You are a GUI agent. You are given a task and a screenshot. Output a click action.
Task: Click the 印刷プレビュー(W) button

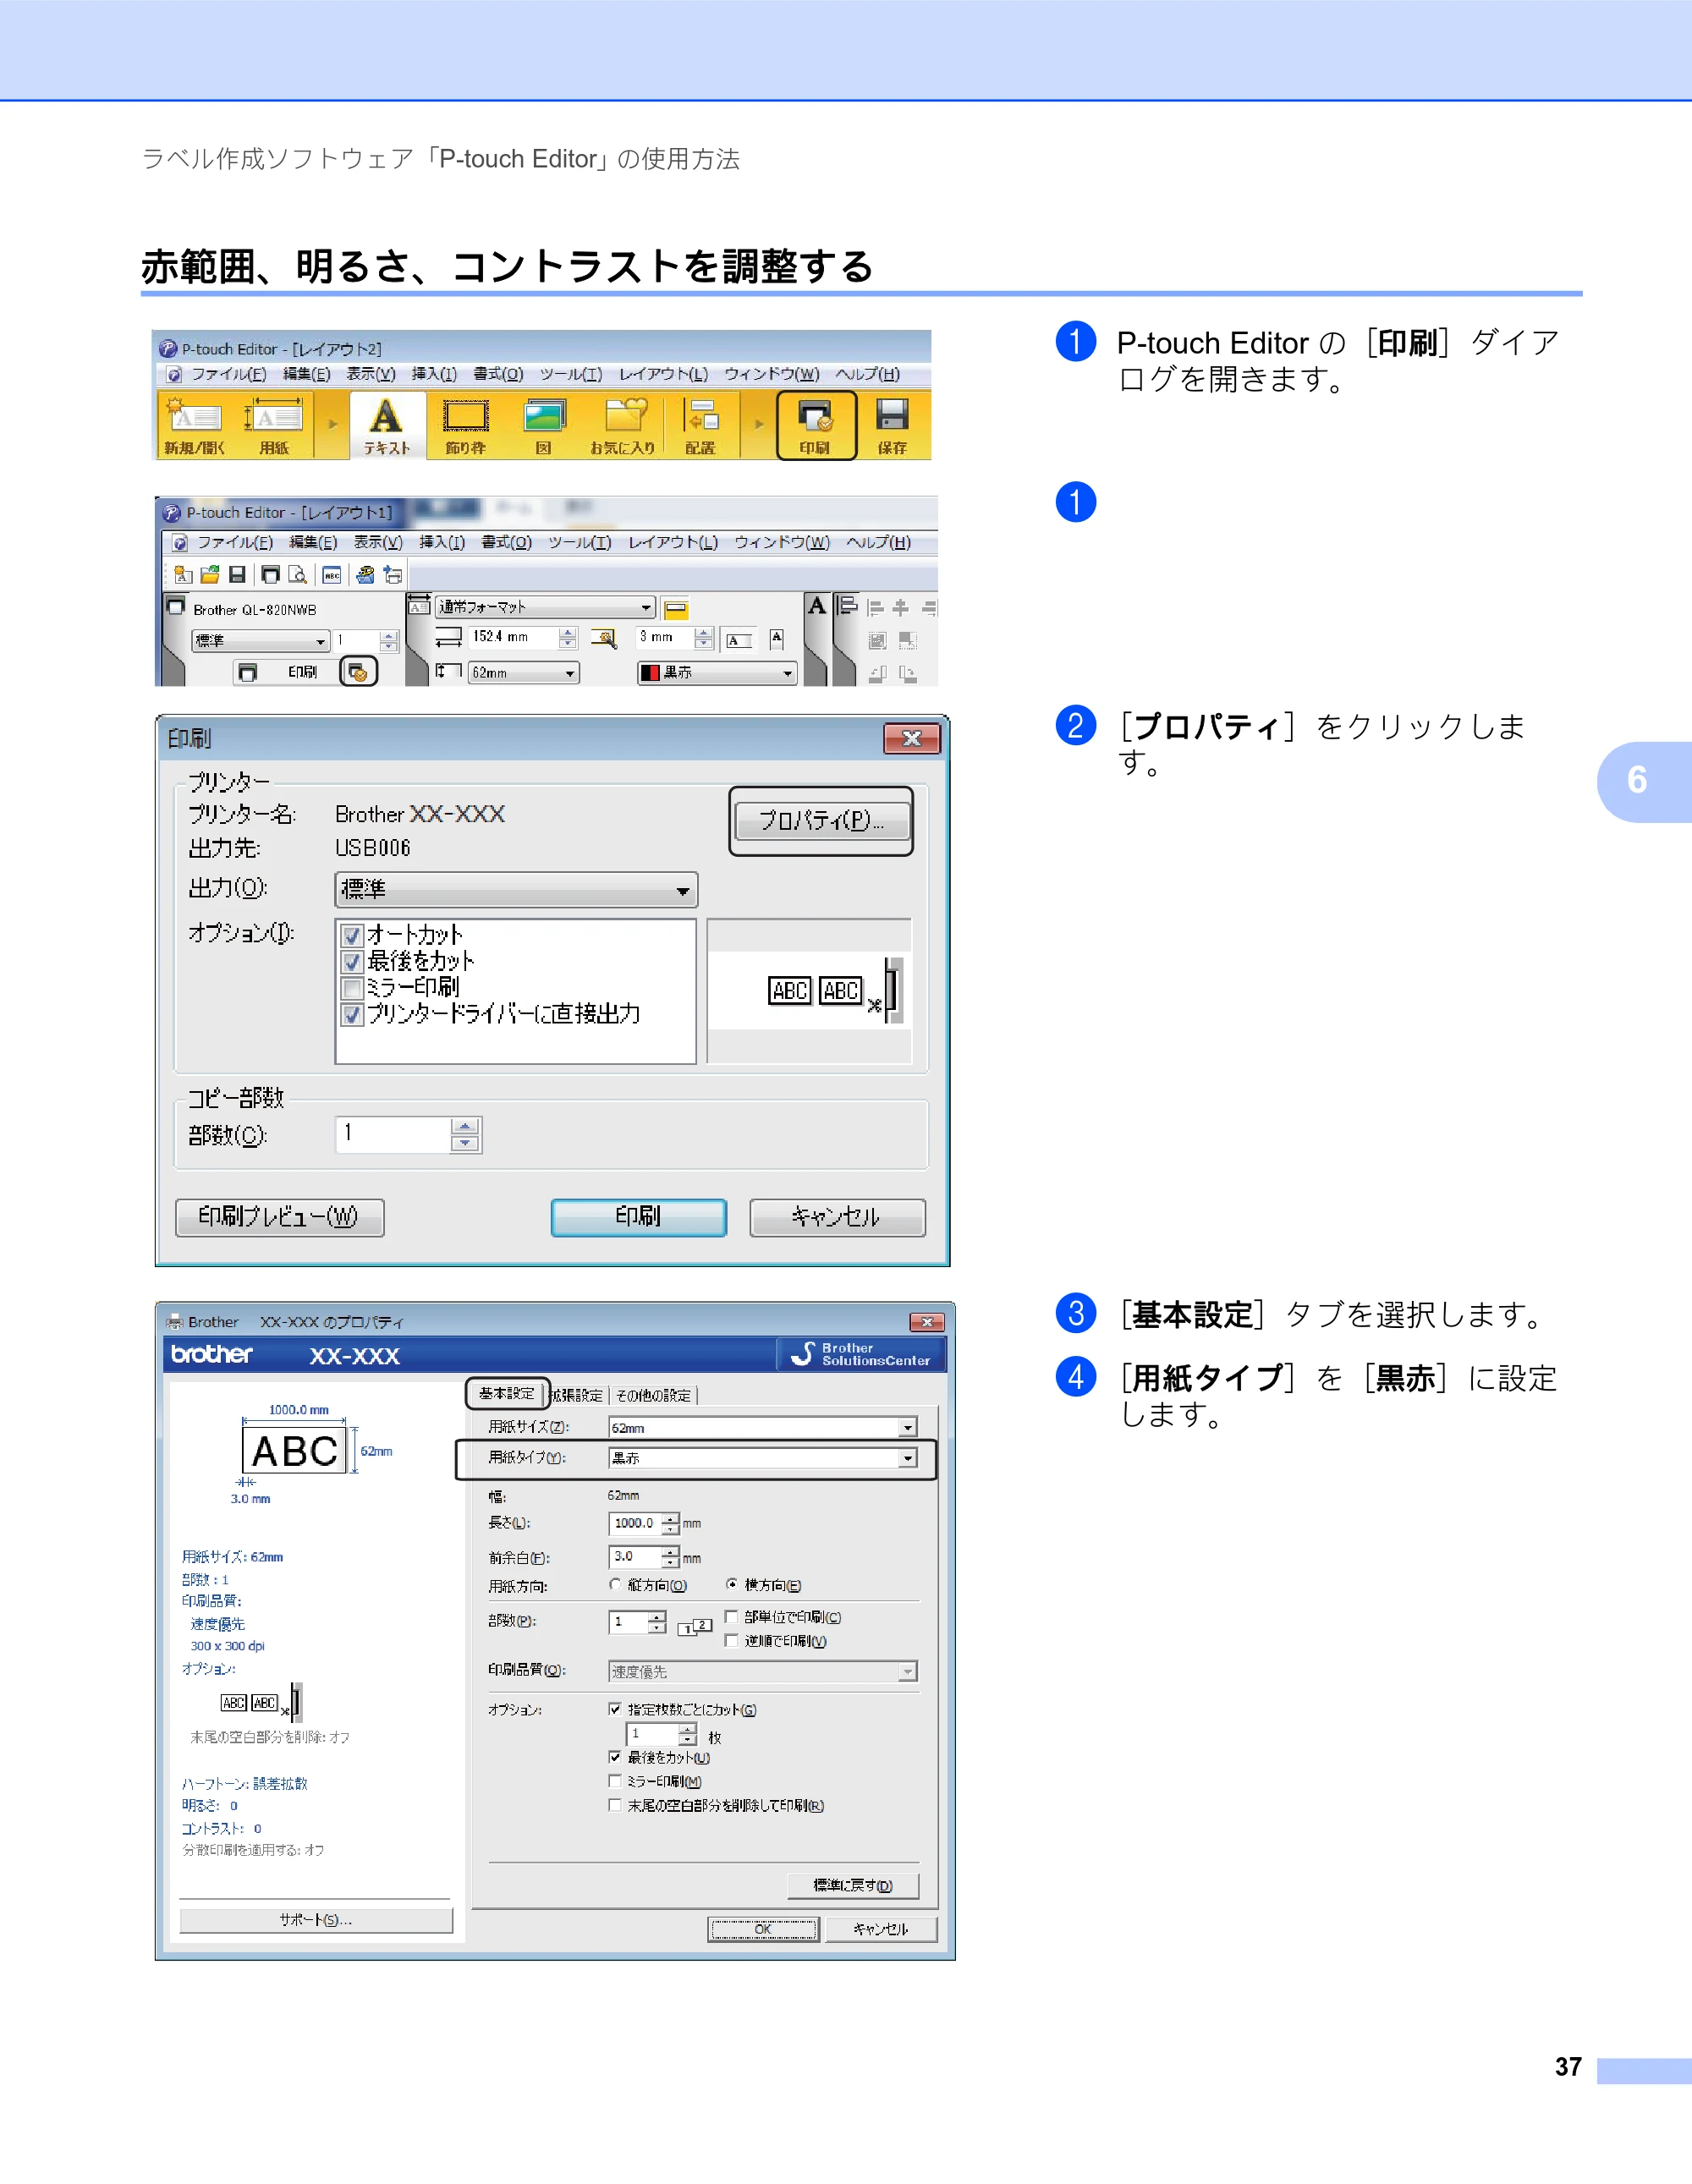coord(279,1217)
